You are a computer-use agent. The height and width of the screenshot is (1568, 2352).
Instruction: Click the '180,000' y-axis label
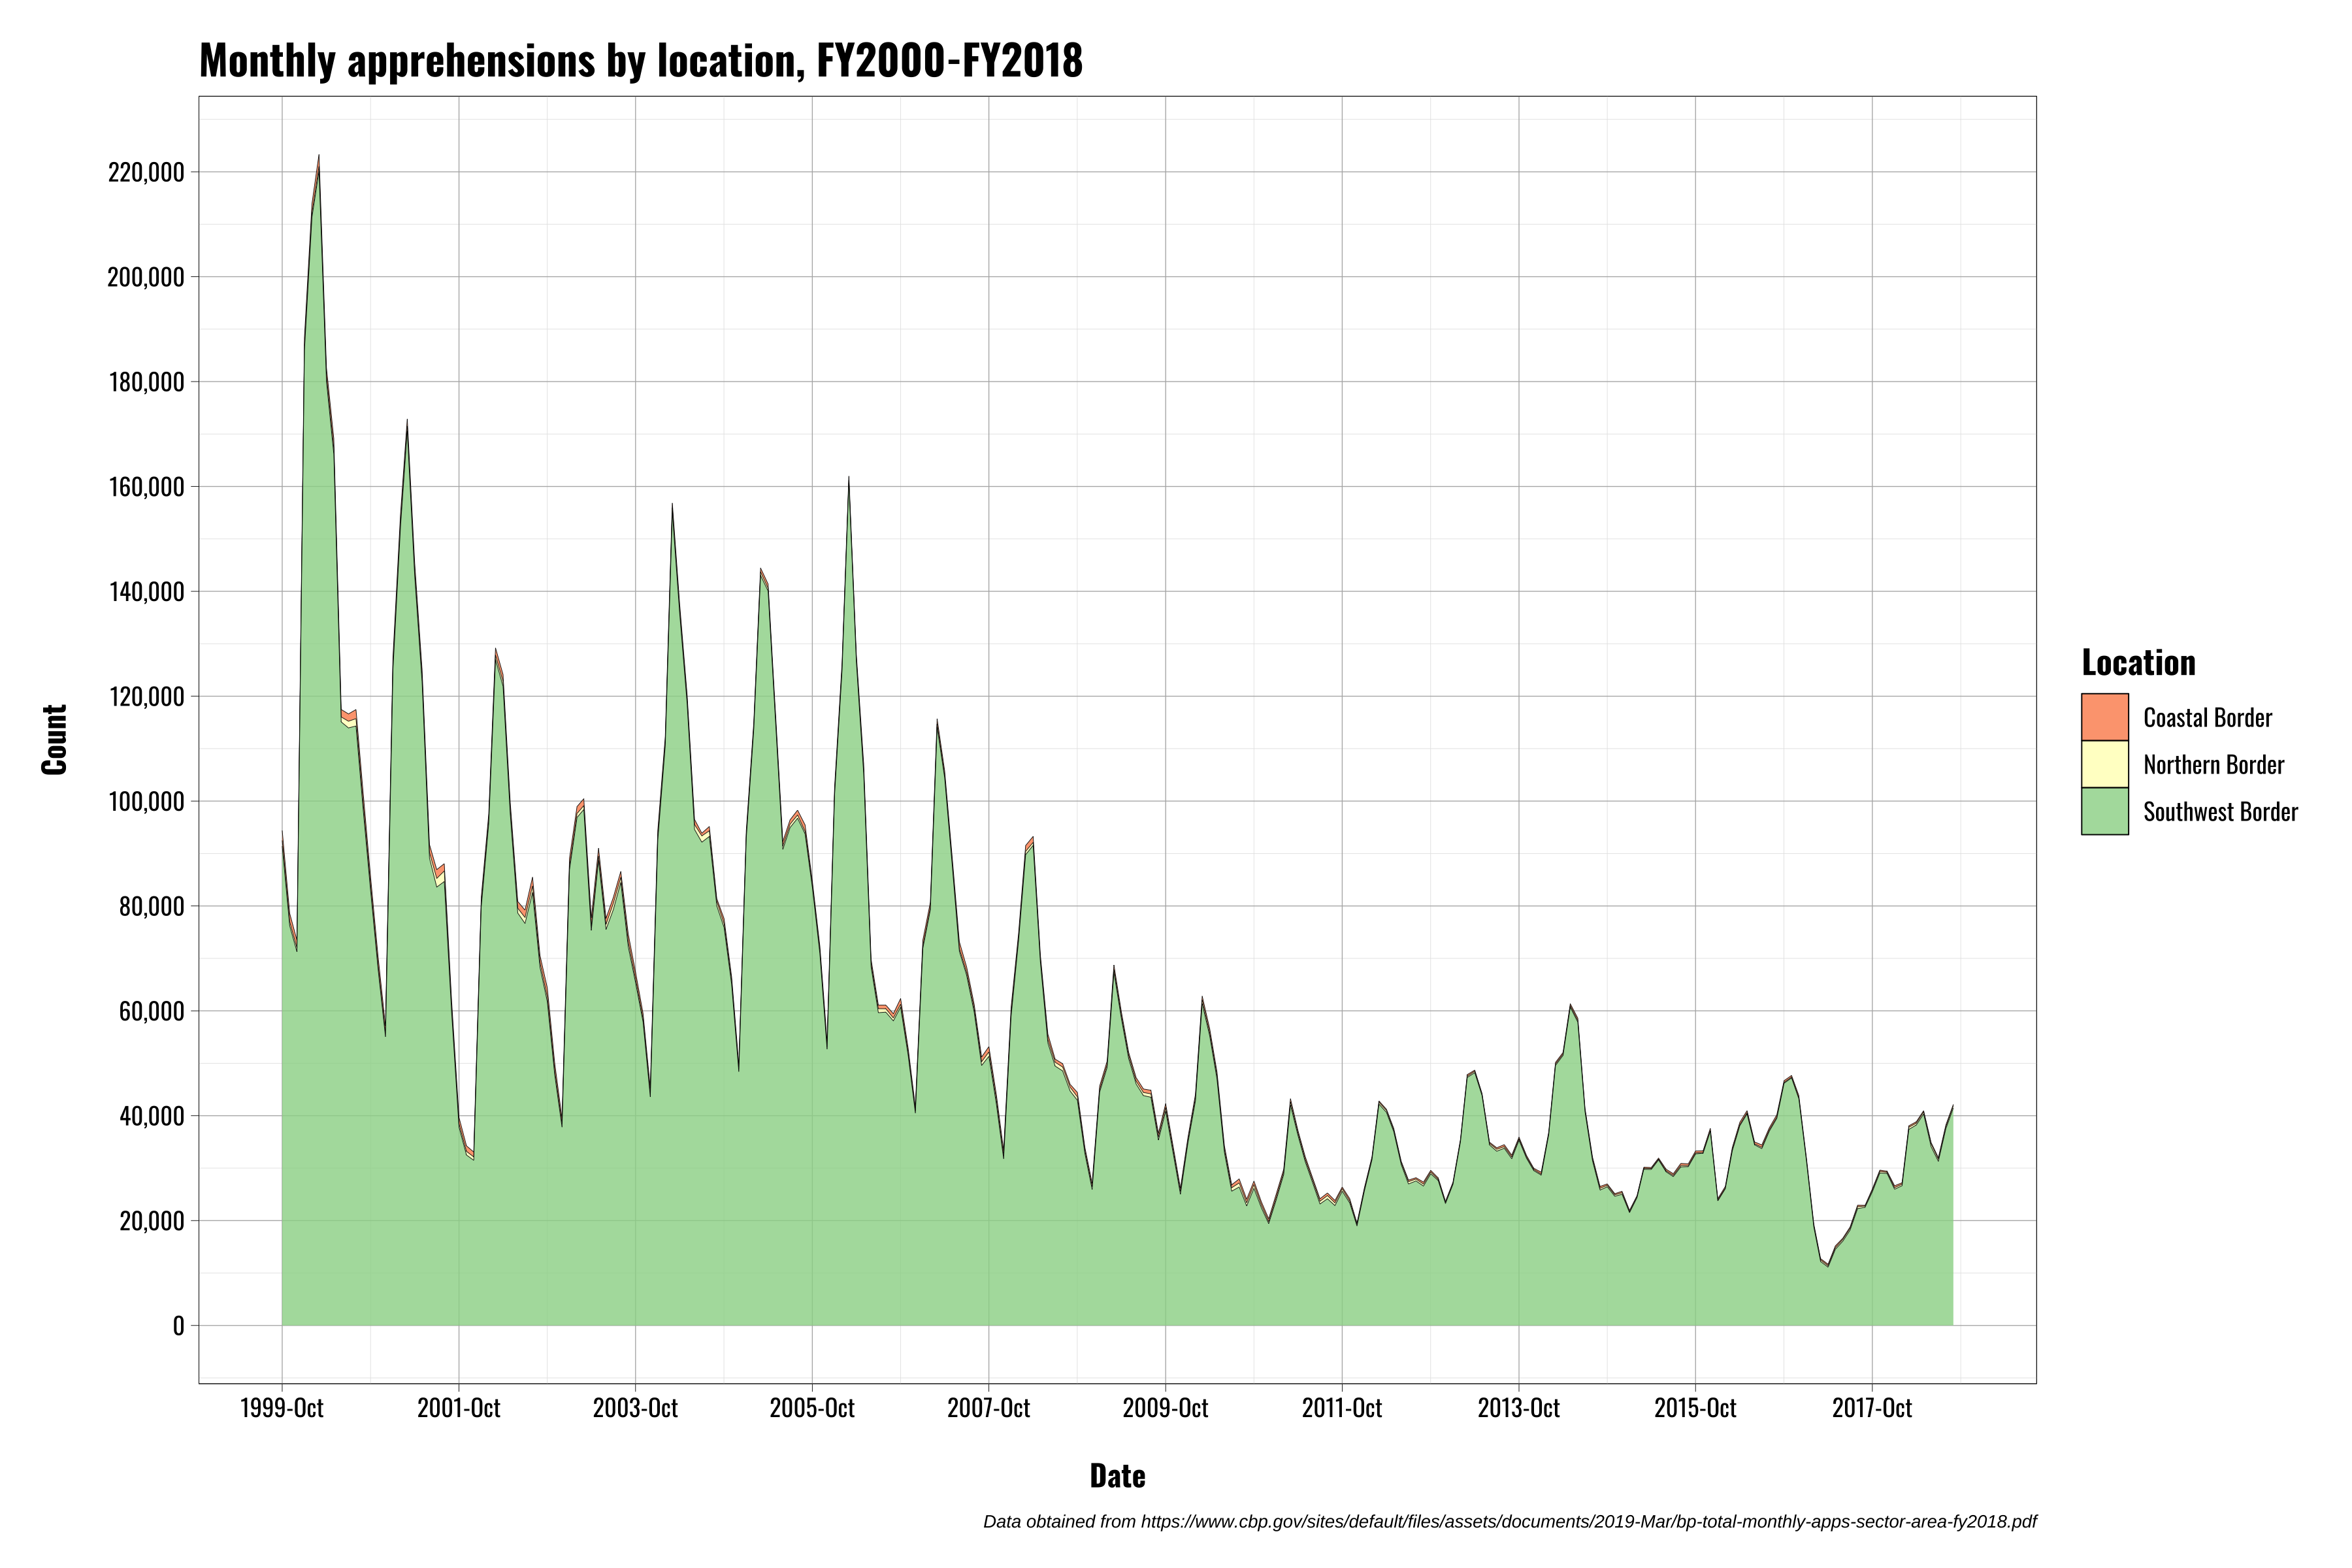click(x=146, y=382)
